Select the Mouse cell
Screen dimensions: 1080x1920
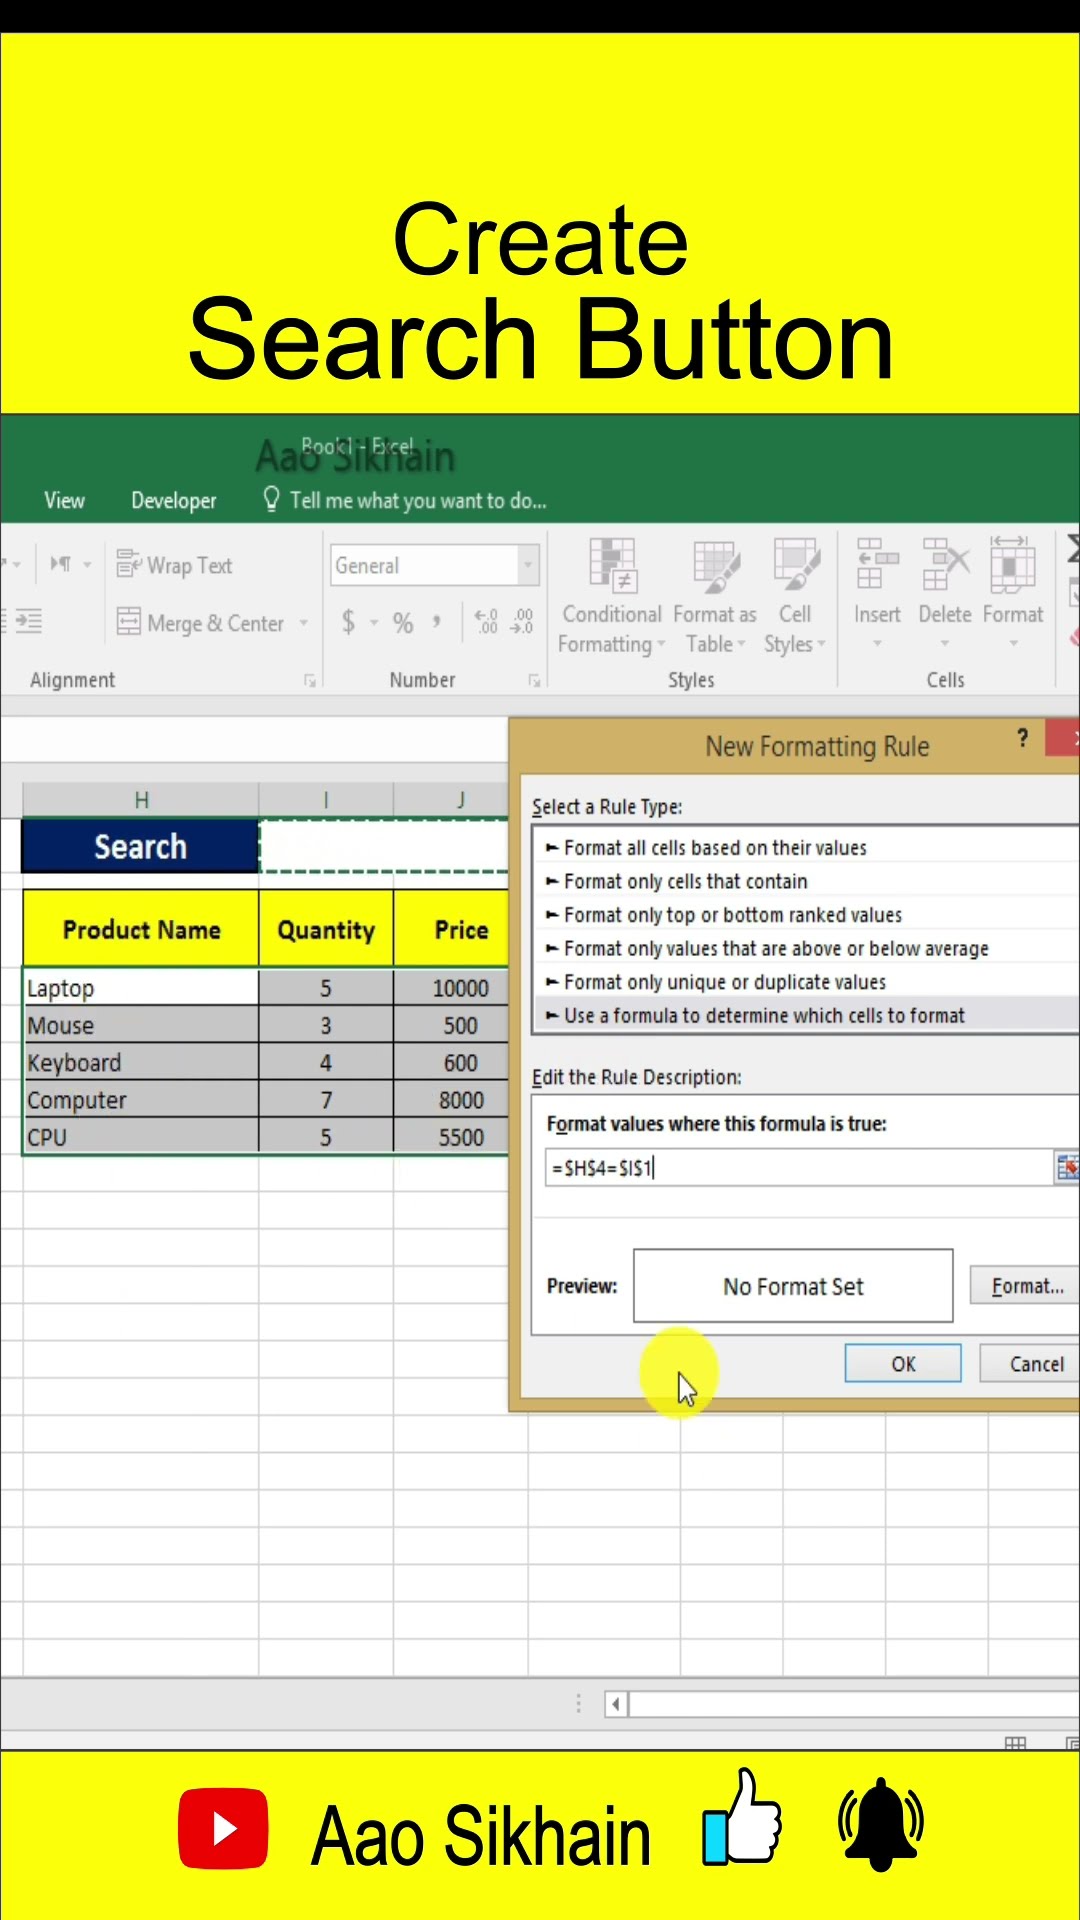tap(141, 1025)
